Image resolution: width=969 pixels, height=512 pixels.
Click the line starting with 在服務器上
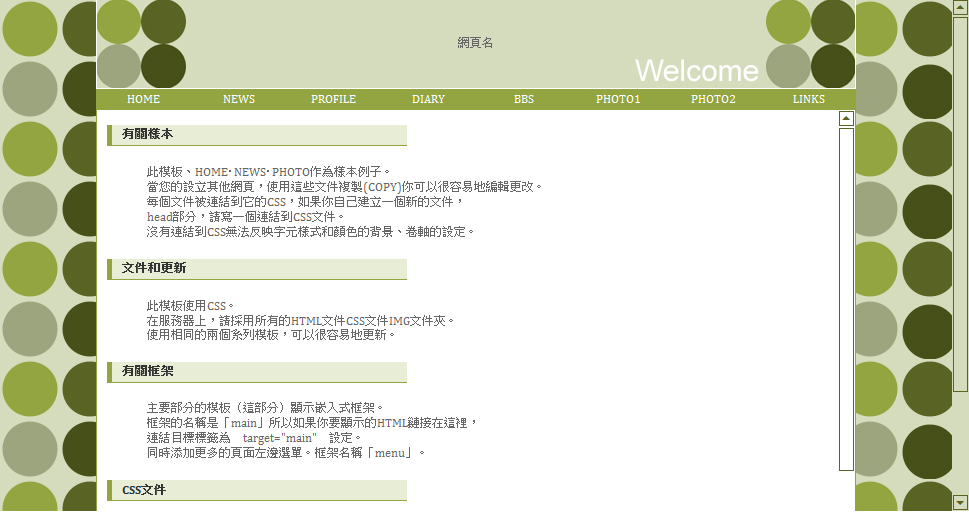(300, 320)
